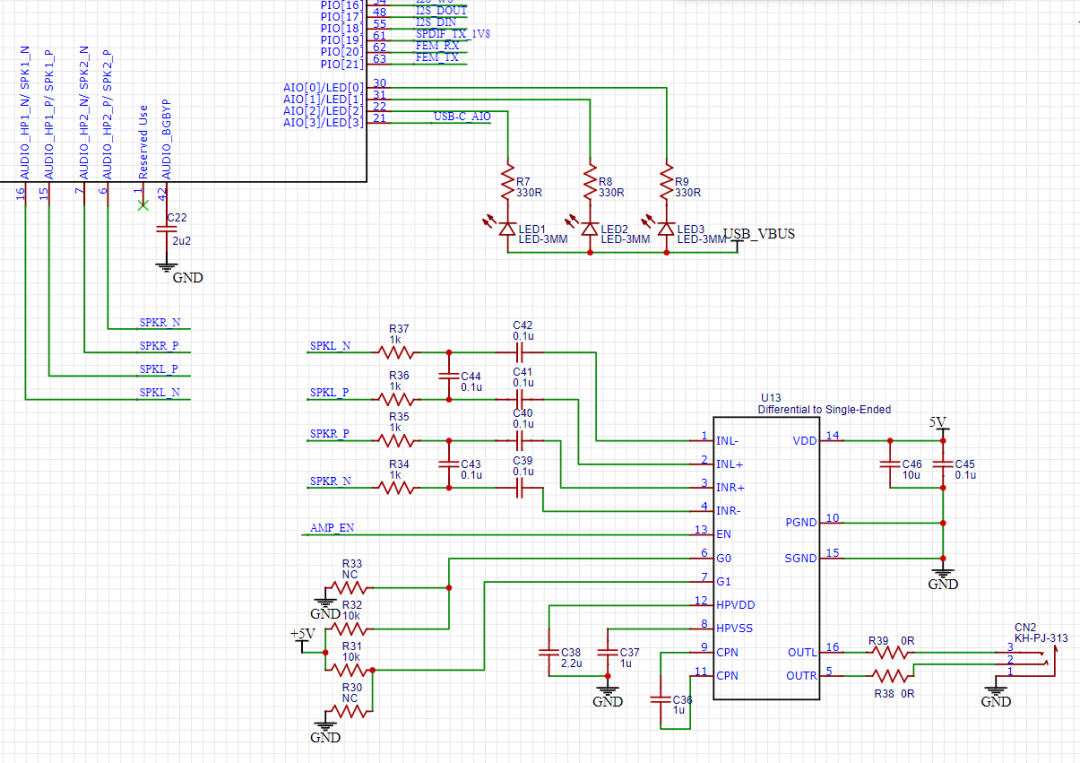Viewport: 1080px width, 763px height.
Task: Click the green no-connect X marker
Action: (143, 205)
